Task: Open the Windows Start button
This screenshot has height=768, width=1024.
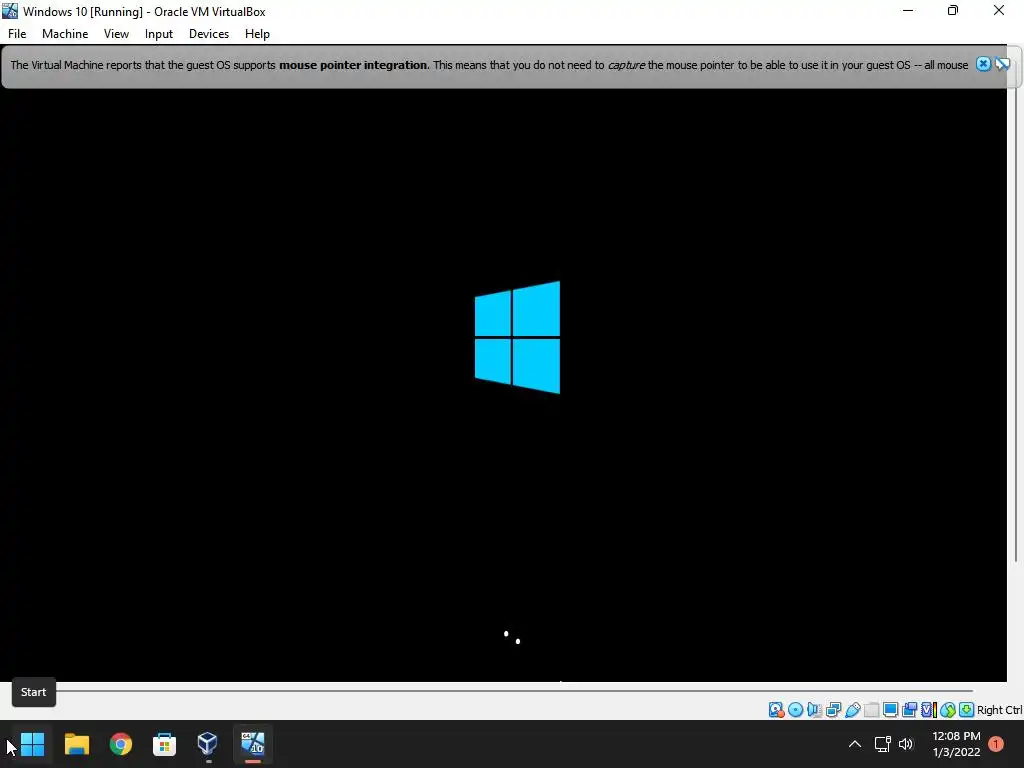Action: click(x=32, y=744)
